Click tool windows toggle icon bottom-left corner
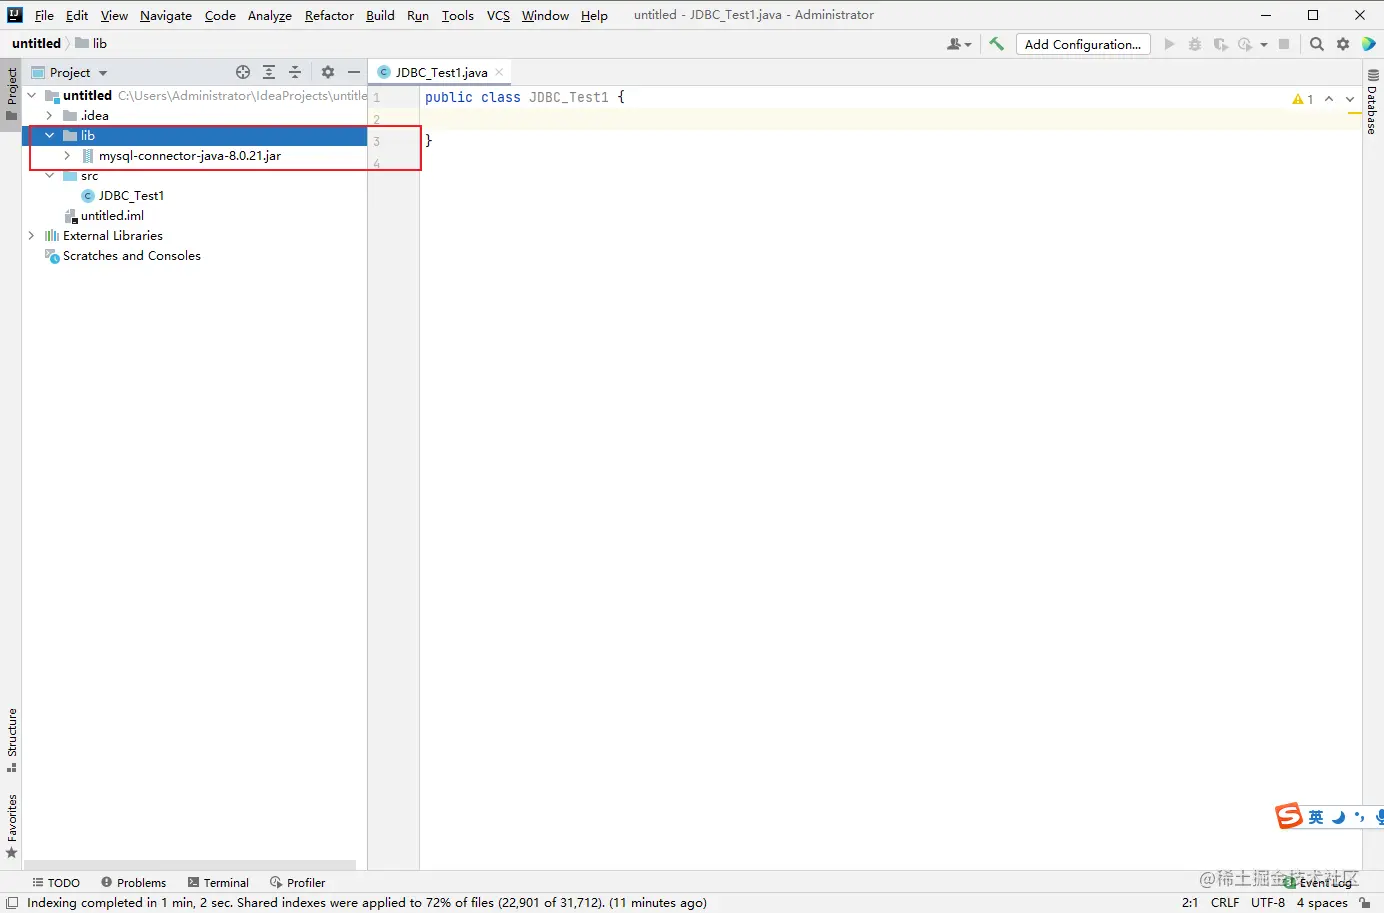The width and height of the screenshot is (1384, 913). pyautogui.click(x=12, y=902)
